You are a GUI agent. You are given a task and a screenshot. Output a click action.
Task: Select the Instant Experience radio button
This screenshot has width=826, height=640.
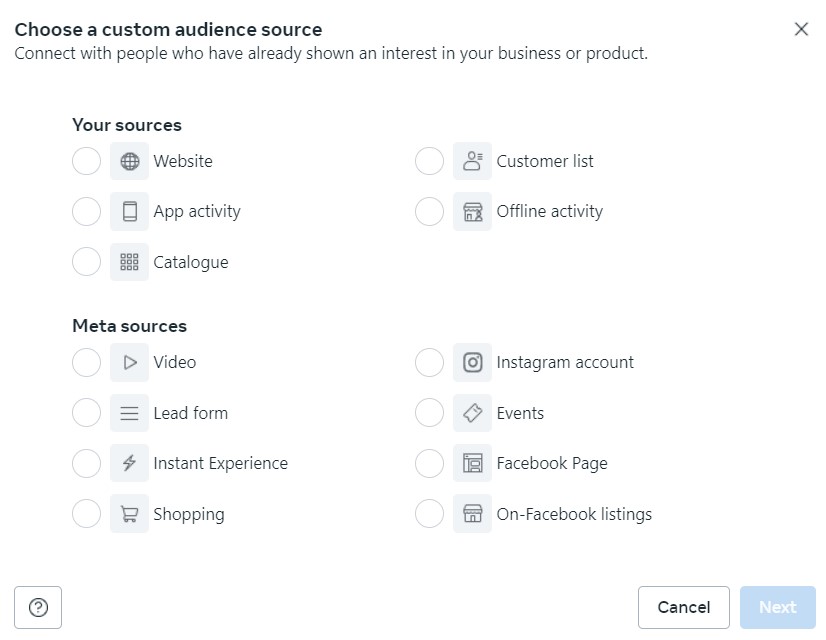click(86, 463)
